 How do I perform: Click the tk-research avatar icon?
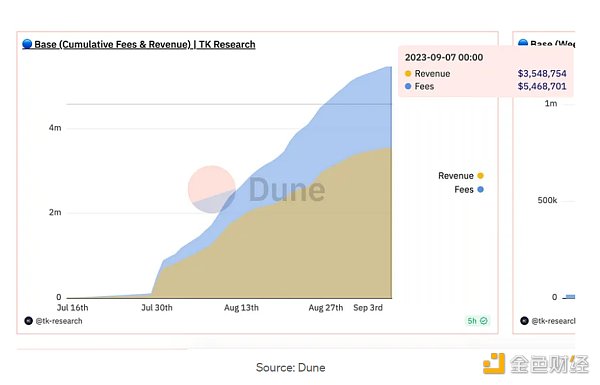[x=28, y=321]
